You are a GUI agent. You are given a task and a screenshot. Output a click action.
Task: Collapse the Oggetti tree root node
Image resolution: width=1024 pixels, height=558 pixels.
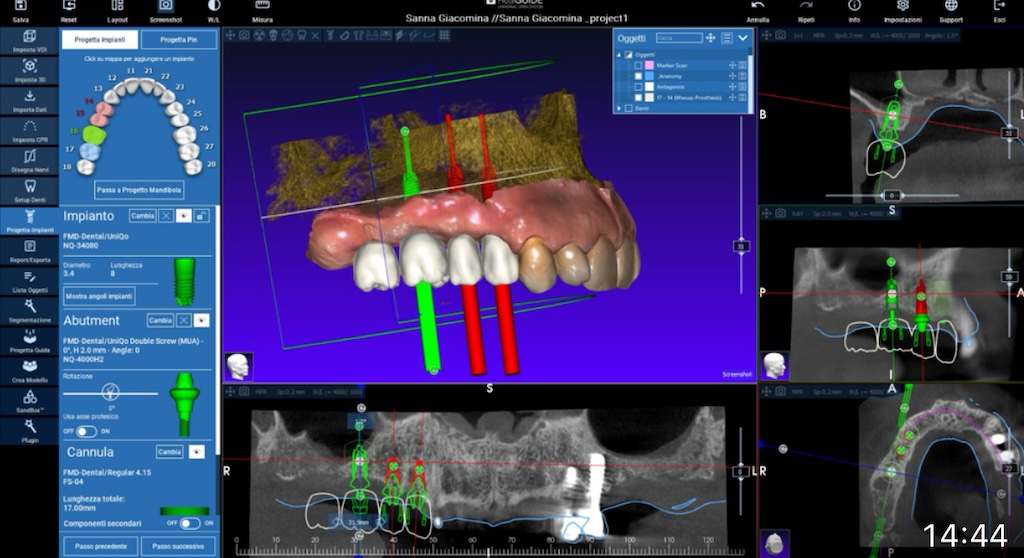[x=619, y=54]
